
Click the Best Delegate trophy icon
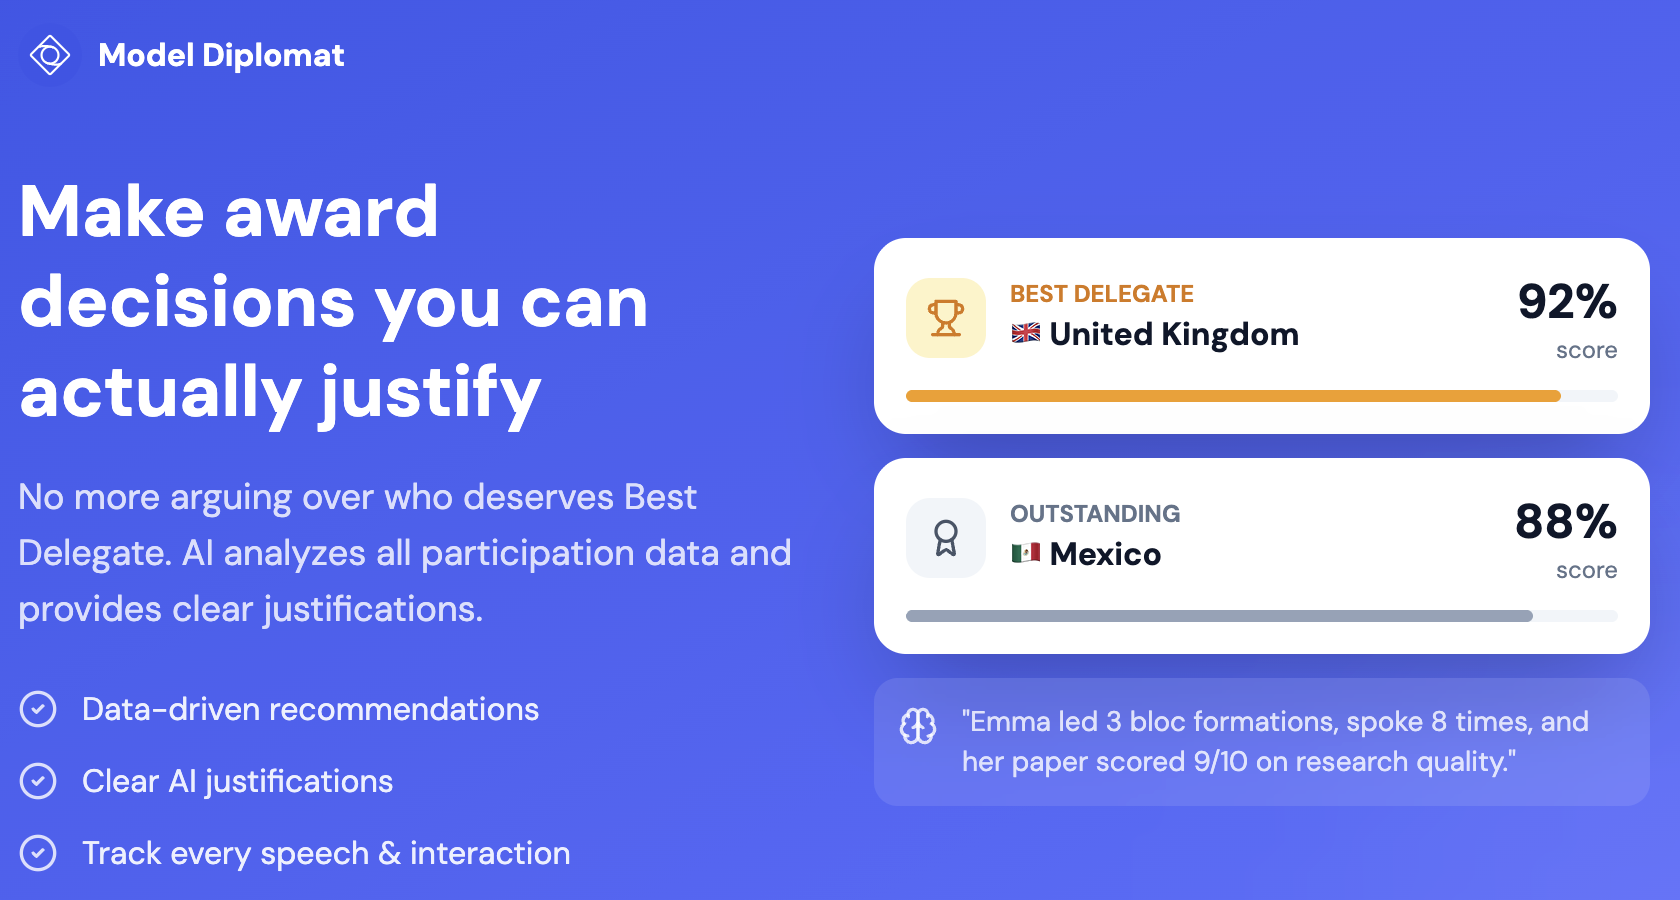(x=945, y=318)
